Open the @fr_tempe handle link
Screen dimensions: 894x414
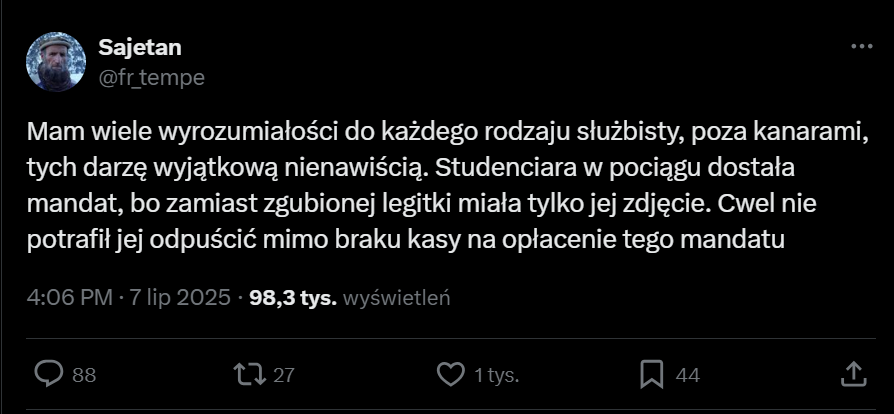[151, 77]
